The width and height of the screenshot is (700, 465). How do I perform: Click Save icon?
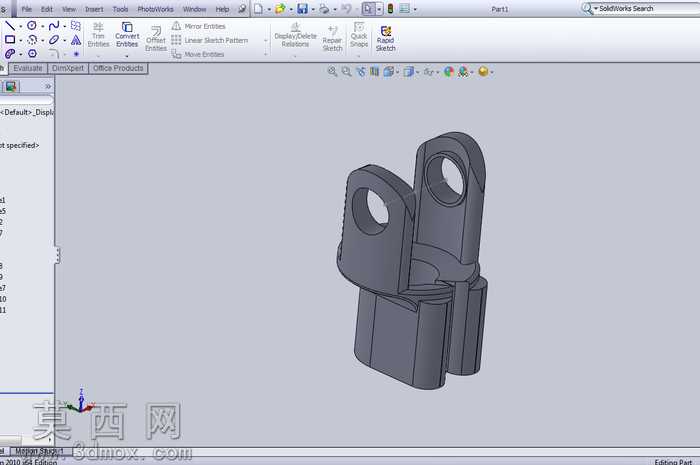303,8
